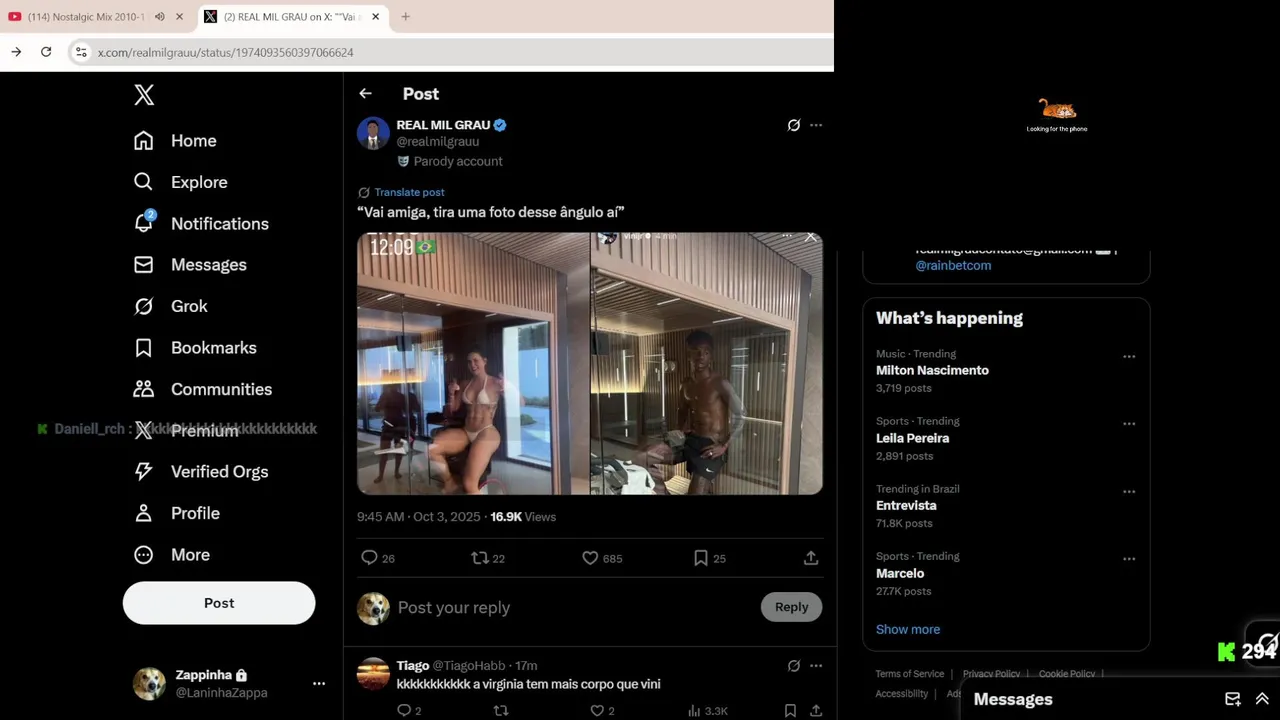Click the Translate post link
This screenshot has width=1280, height=720.
[x=409, y=192]
